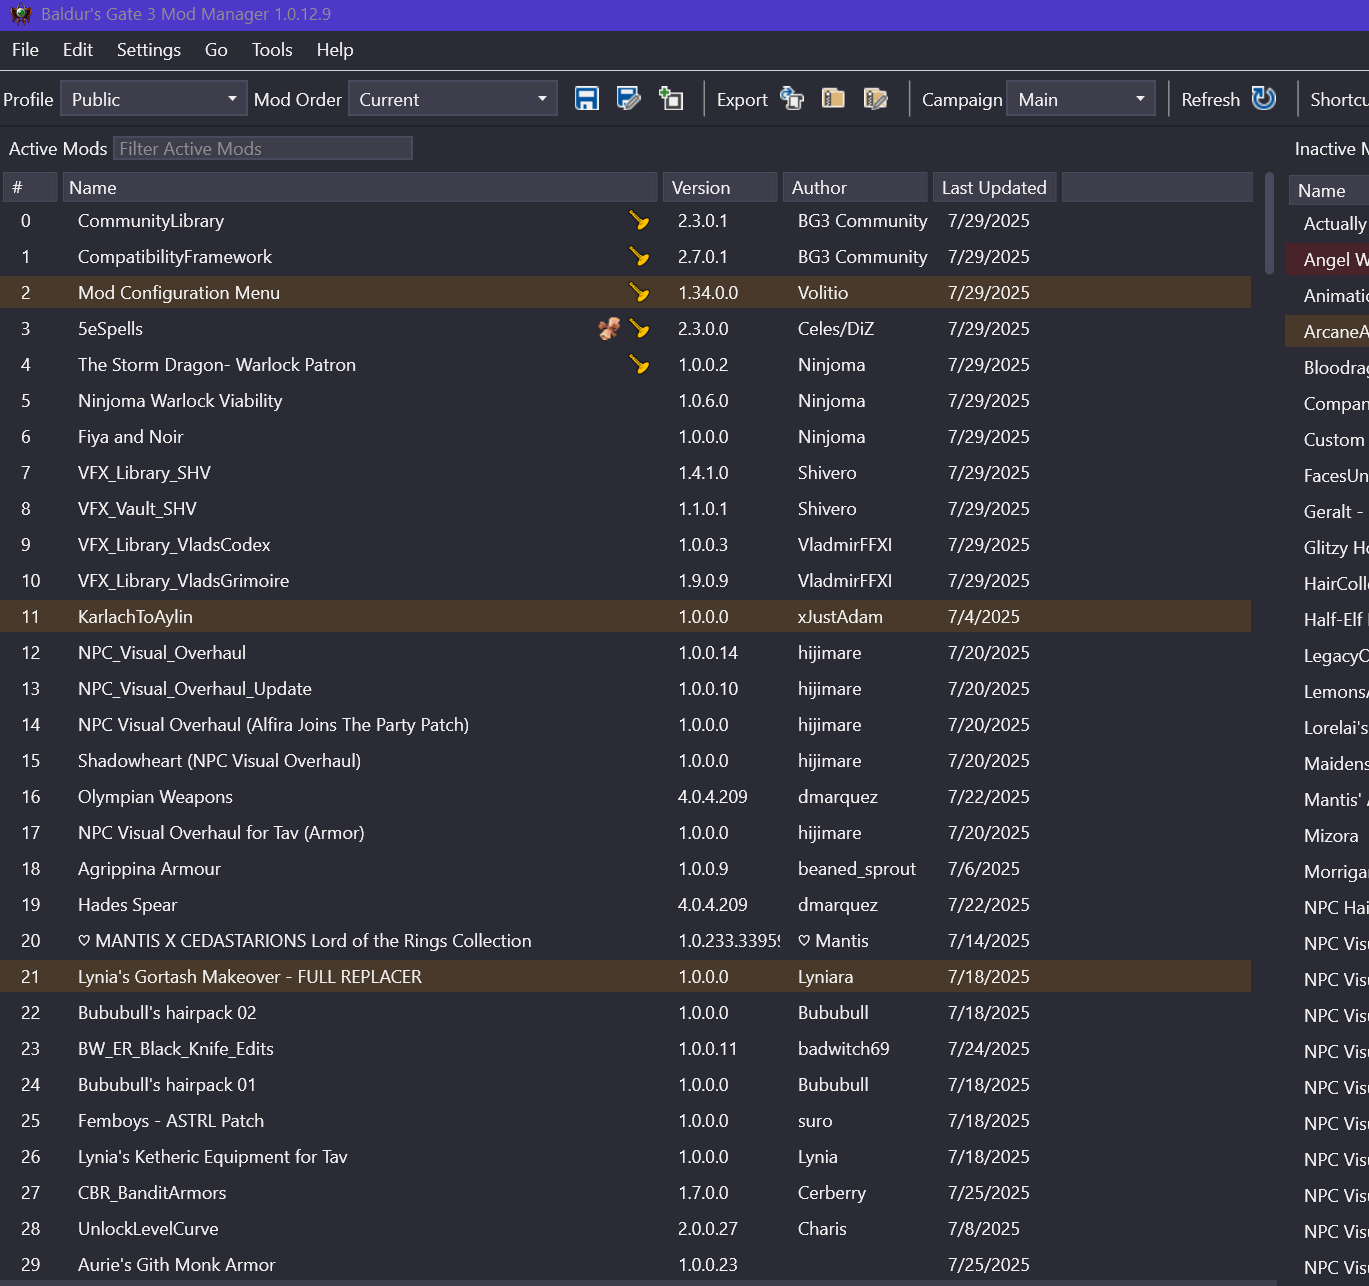Select the Agrippina Armour mod
1369x1286 pixels.
[625, 869]
